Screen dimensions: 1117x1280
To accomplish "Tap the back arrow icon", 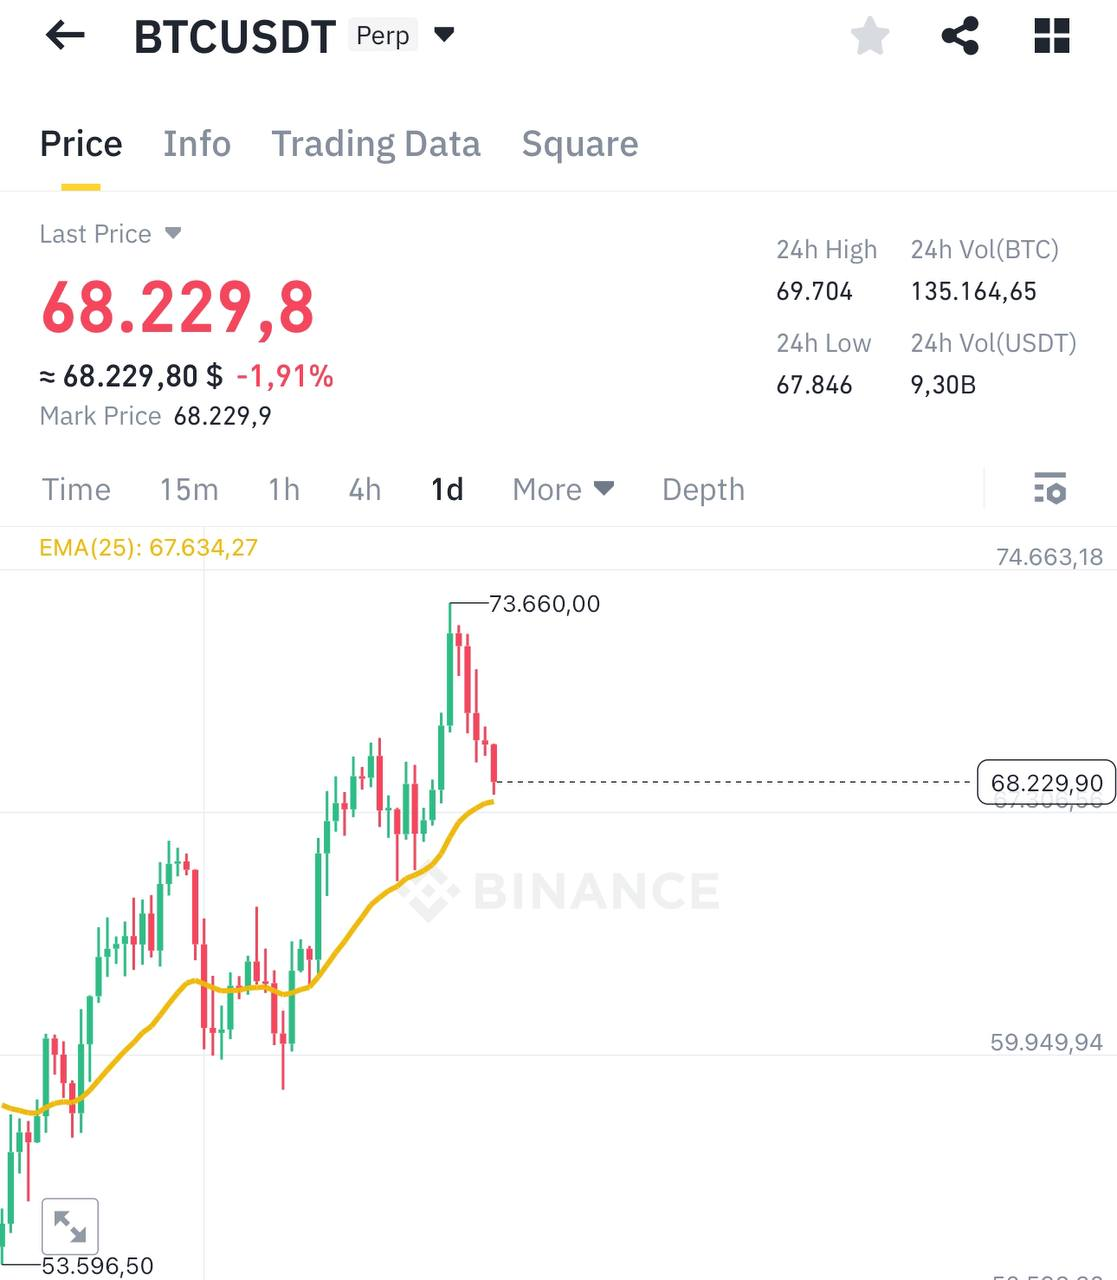I will pyautogui.click(x=65, y=36).
